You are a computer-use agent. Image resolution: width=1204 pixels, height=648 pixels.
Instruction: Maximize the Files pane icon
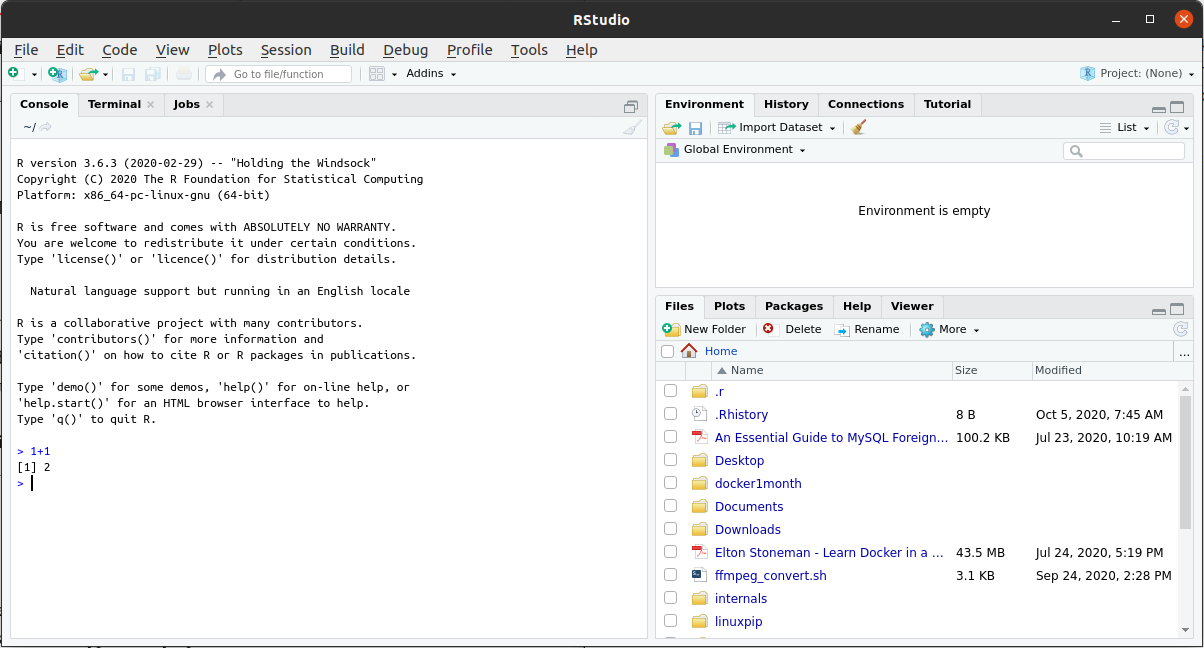pos(1177,310)
